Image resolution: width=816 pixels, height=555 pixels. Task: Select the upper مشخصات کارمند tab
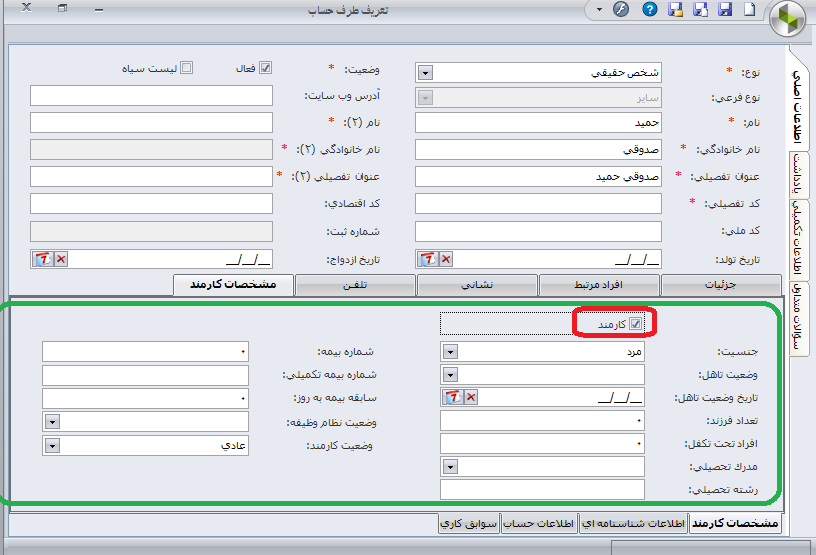pyautogui.click(x=233, y=285)
